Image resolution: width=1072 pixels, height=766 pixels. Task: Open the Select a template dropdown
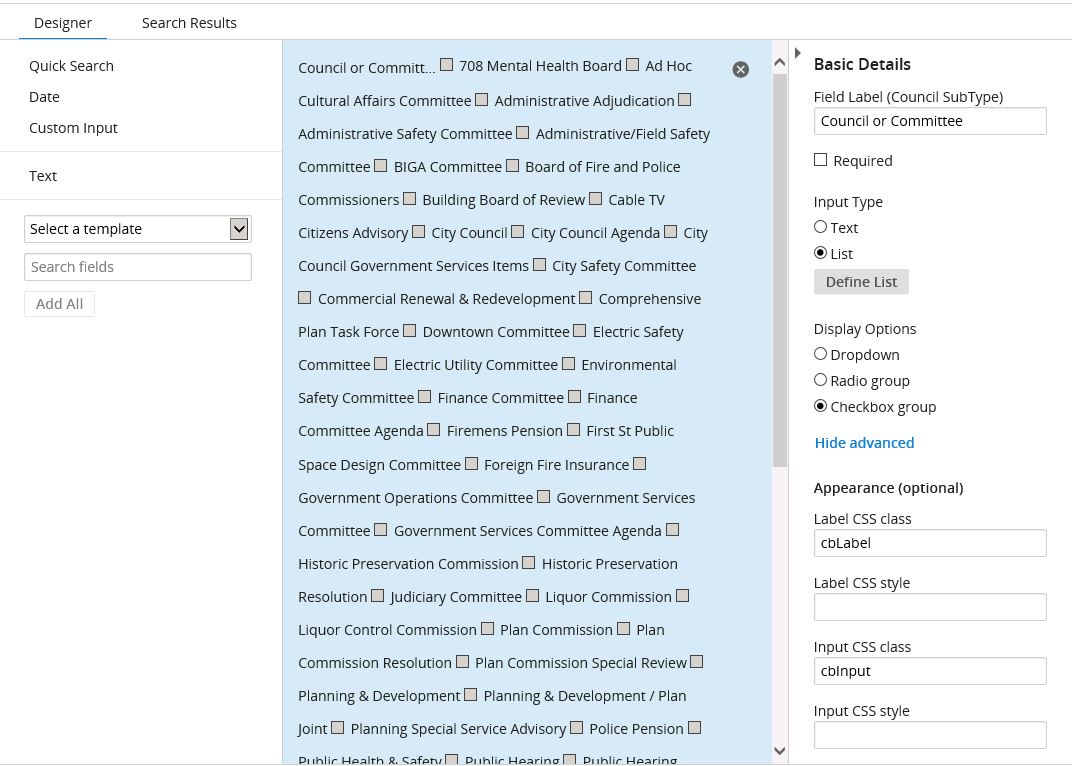(x=137, y=229)
